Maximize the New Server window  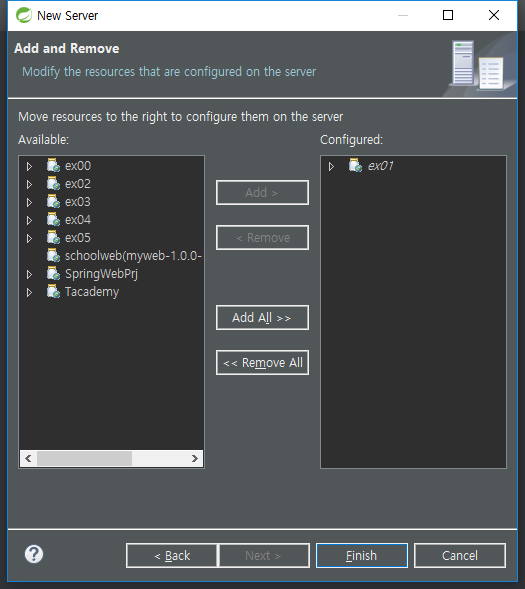[448, 15]
